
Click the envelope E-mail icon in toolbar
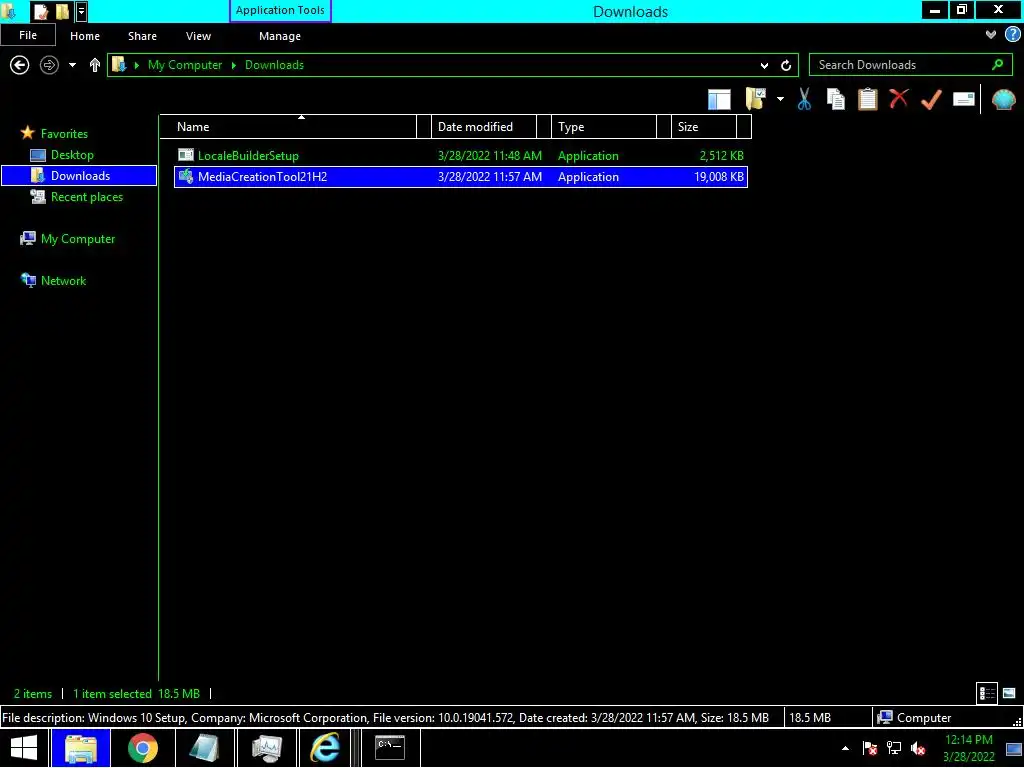click(x=963, y=99)
